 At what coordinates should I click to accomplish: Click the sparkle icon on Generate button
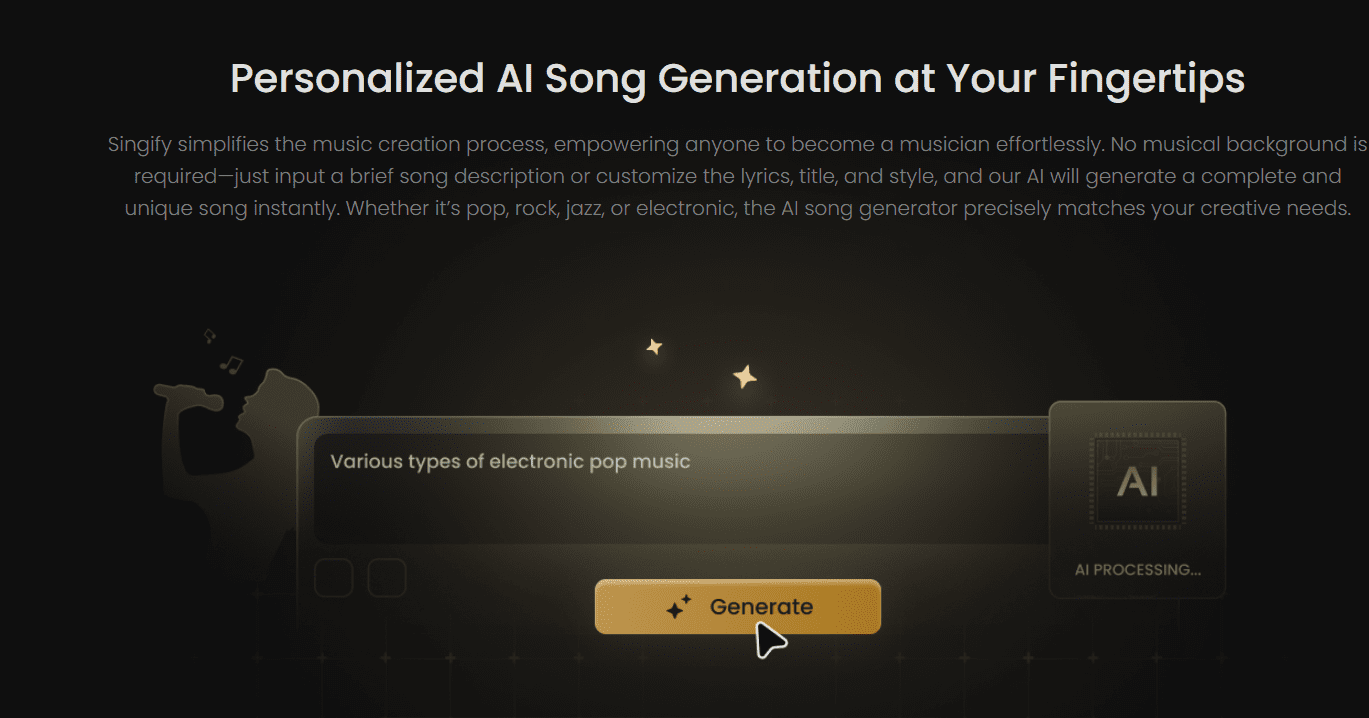point(679,607)
